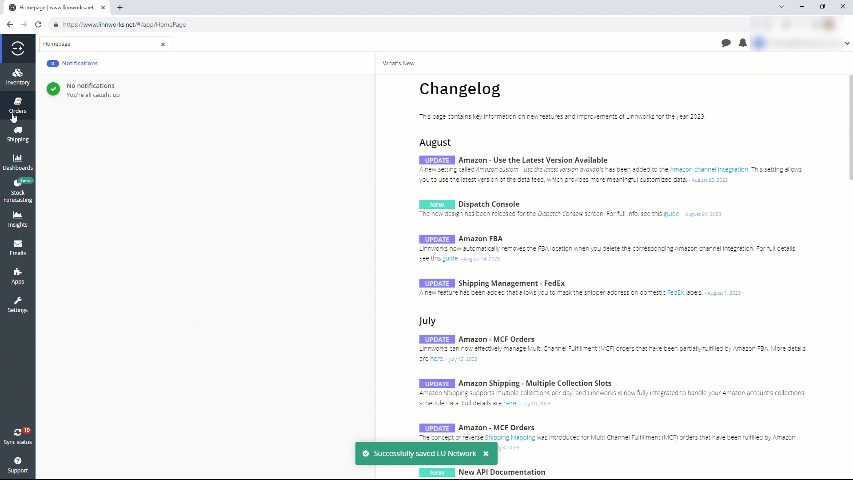Open MCF Orders 'here' link

(436, 359)
